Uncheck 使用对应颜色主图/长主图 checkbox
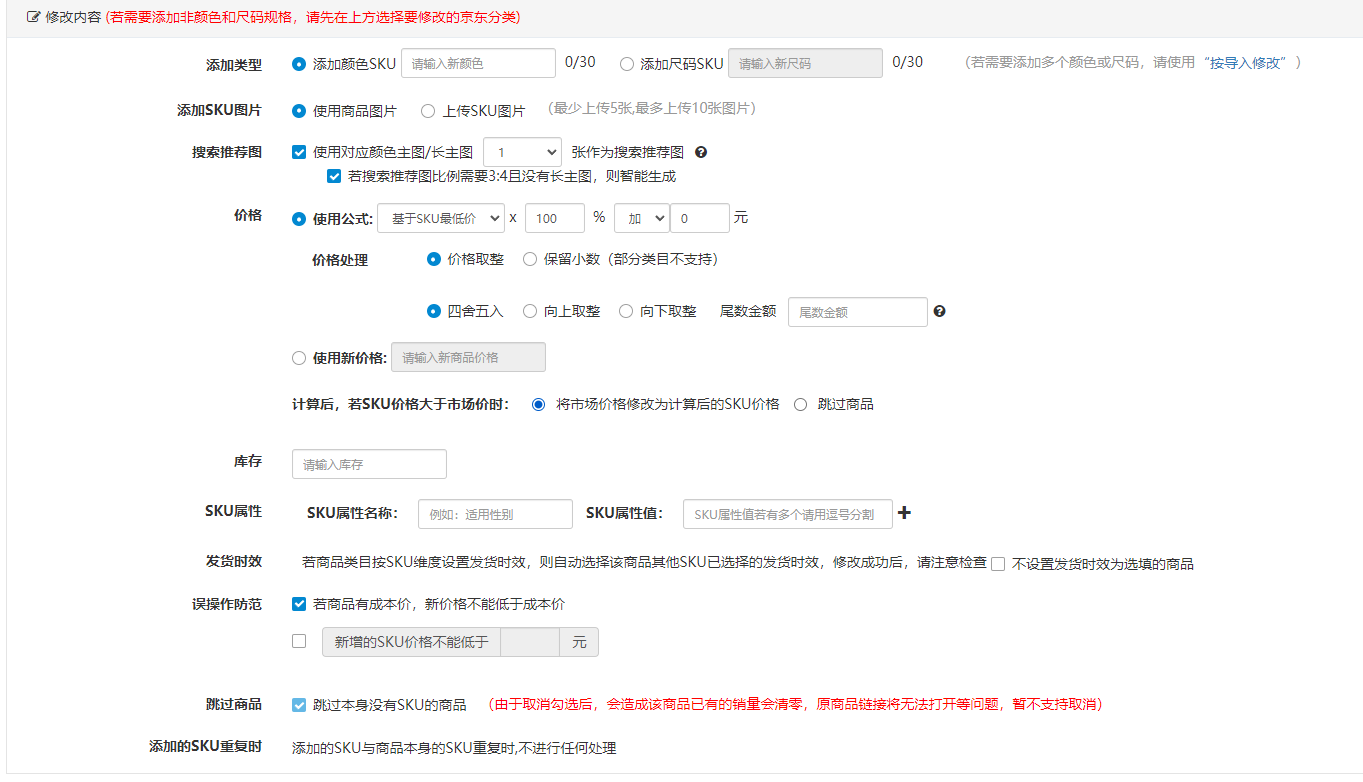The width and height of the screenshot is (1363, 782). click(x=299, y=153)
